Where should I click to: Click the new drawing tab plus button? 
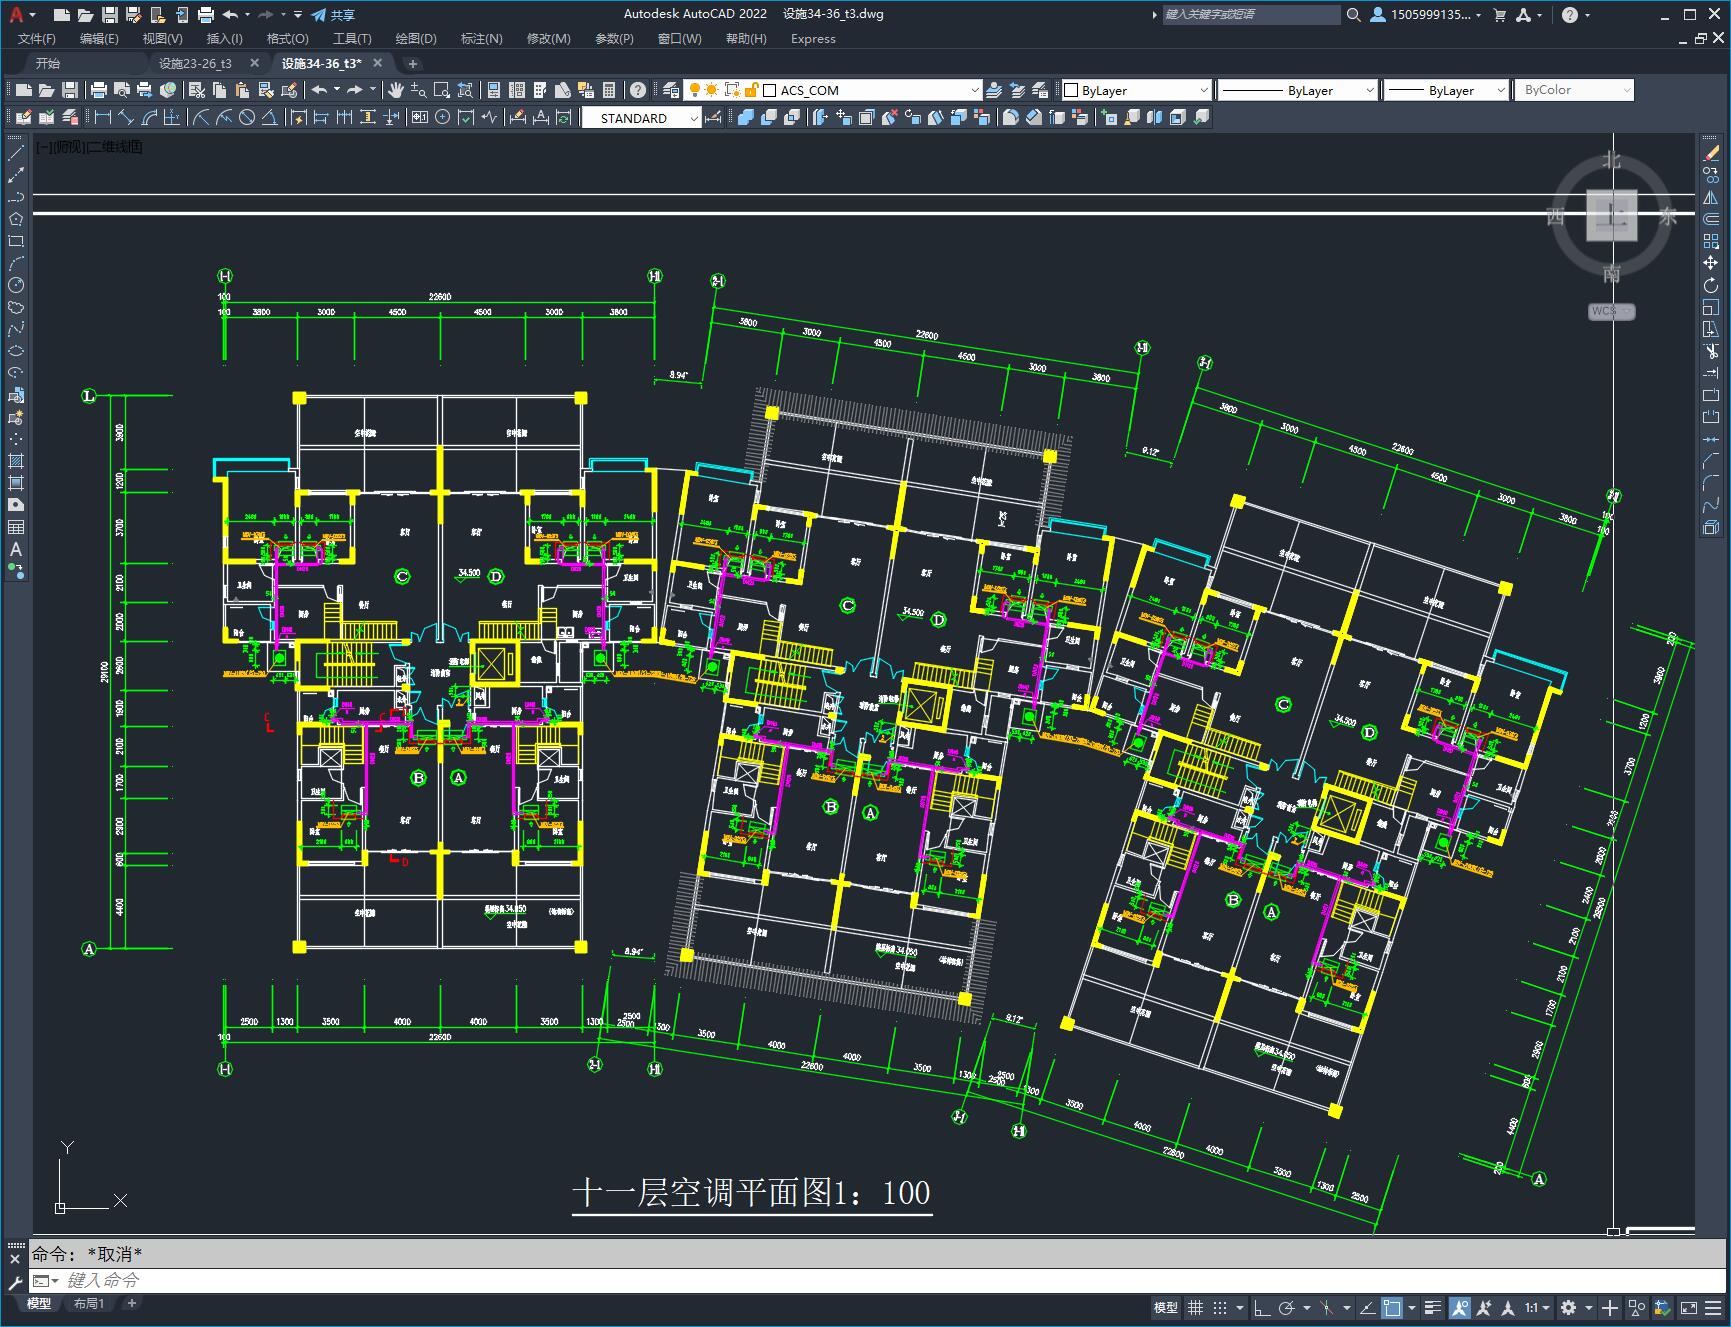[x=413, y=63]
